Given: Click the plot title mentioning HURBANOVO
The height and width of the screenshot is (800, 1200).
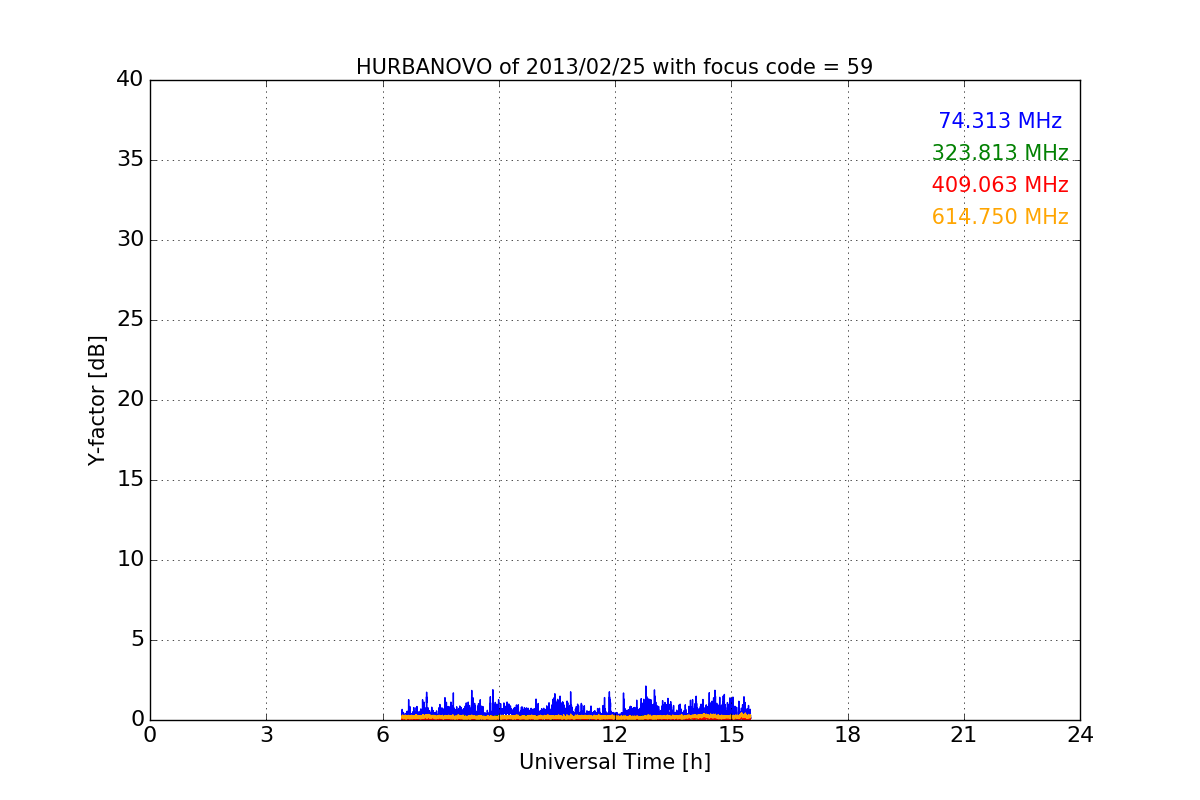Looking at the screenshot, I should point(614,67).
